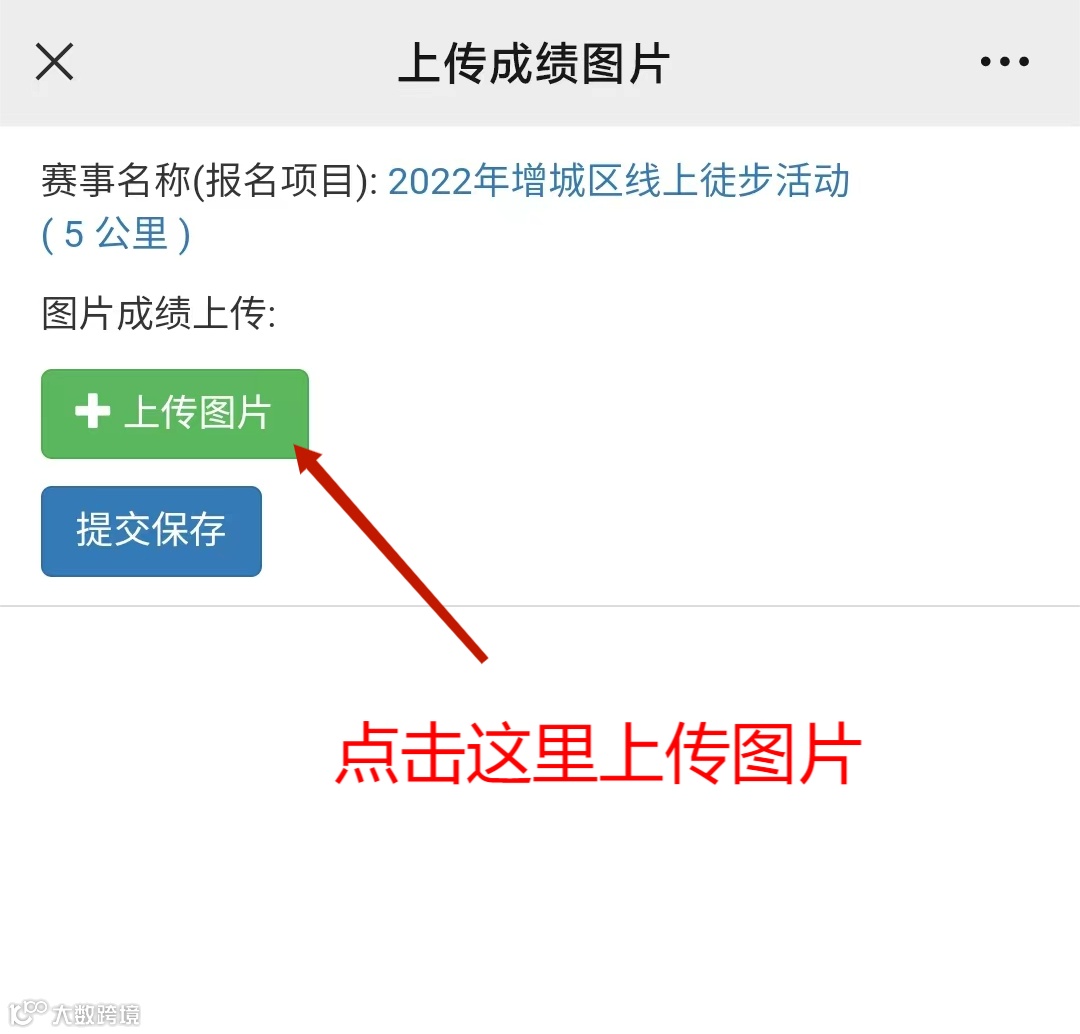Click the (5 公里) distance text
The height and width of the screenshot is (1034, 1080).
click(x=116, y=234)
